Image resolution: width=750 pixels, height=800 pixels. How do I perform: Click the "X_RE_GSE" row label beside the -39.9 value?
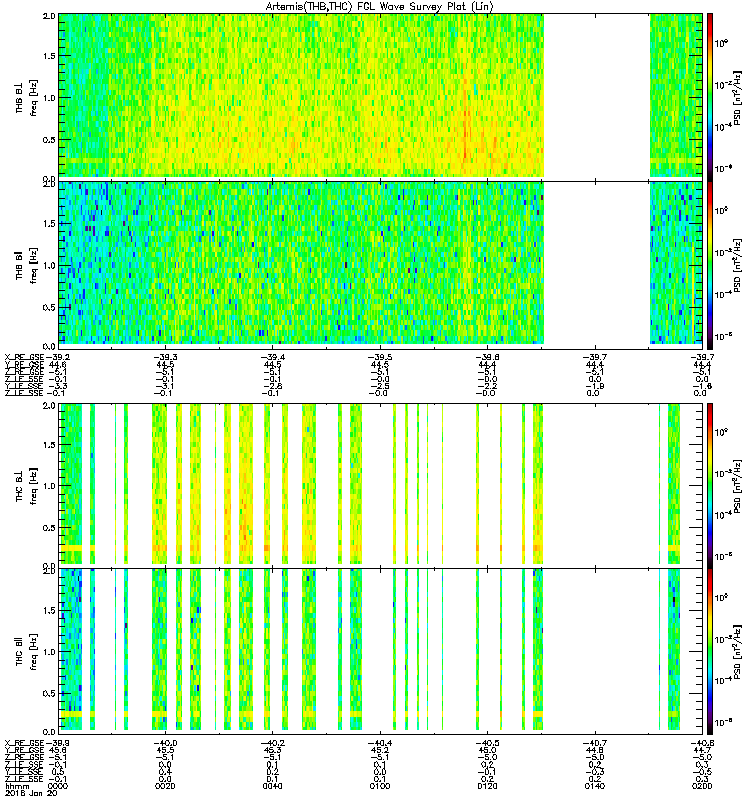click(x=24, y=743)
